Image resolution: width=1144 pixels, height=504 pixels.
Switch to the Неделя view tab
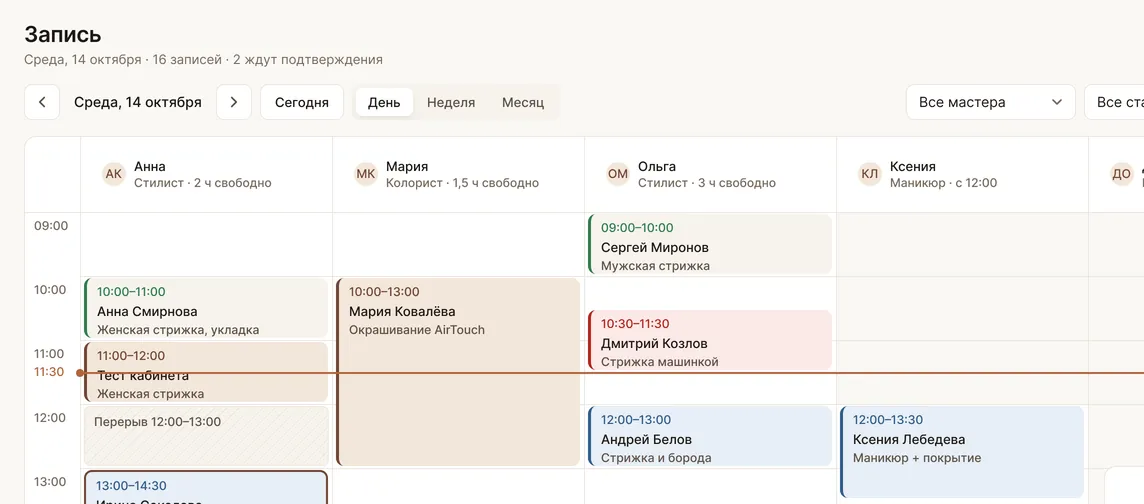(451, 102)
